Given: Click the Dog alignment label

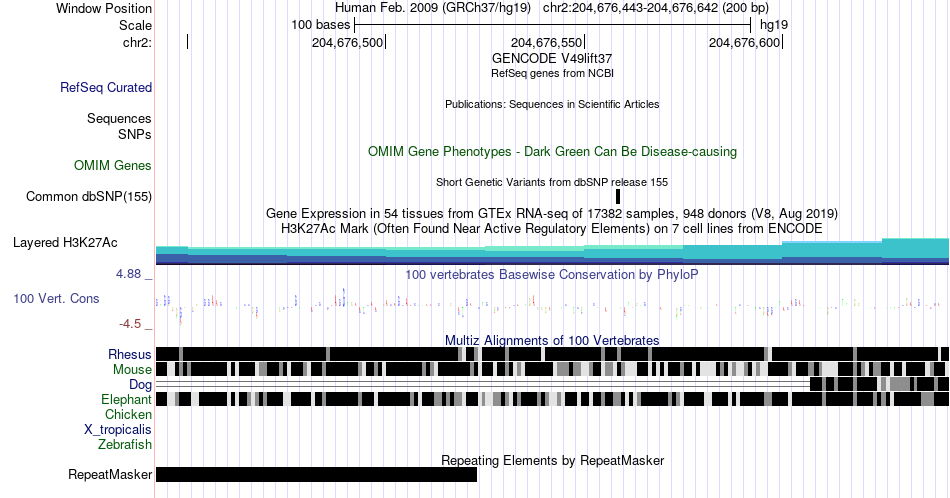Looking at the screenshot, I should 140,385.
